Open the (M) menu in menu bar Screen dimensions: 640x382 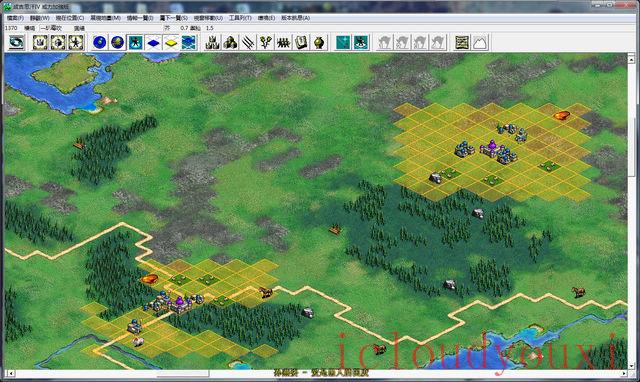point(105,18)
